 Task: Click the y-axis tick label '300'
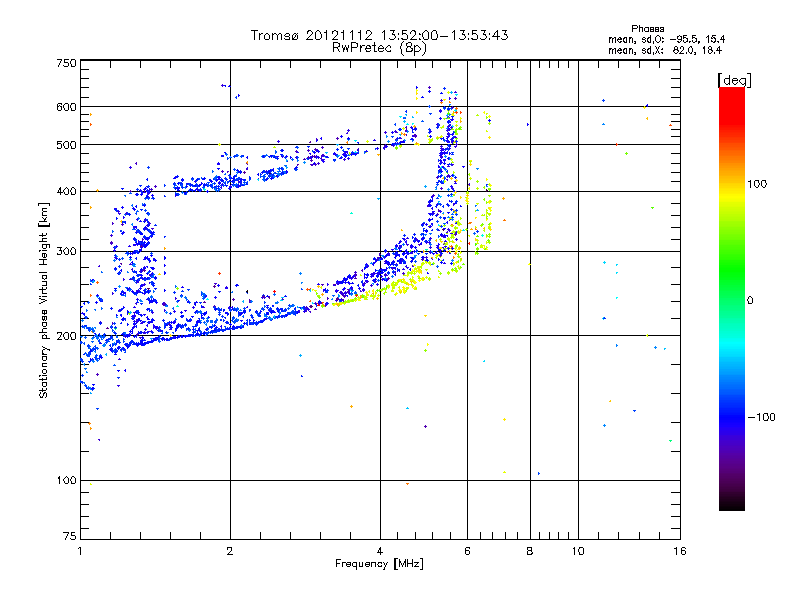click(66, 252)
